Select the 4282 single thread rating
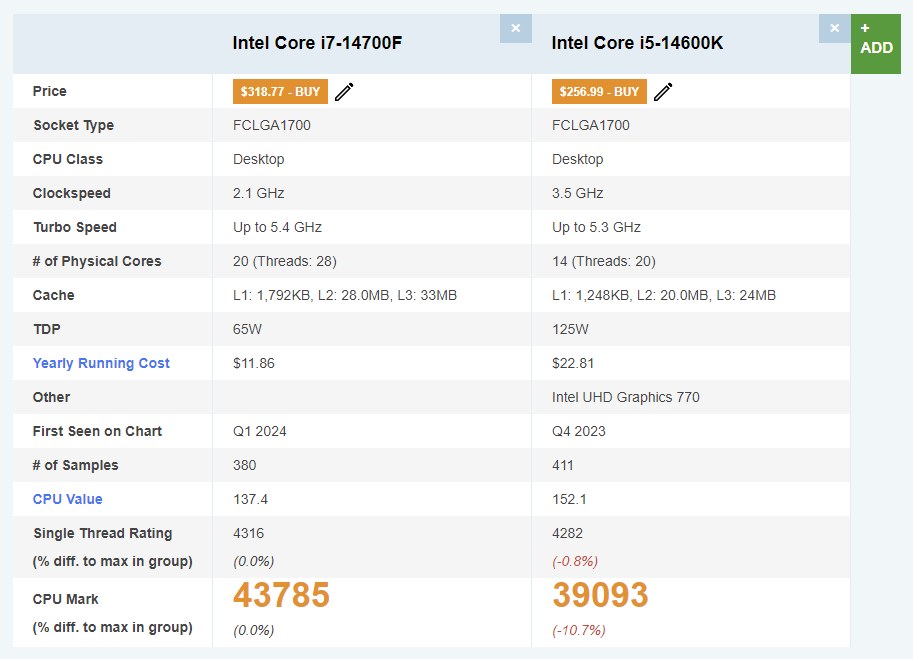 point(567,533)
